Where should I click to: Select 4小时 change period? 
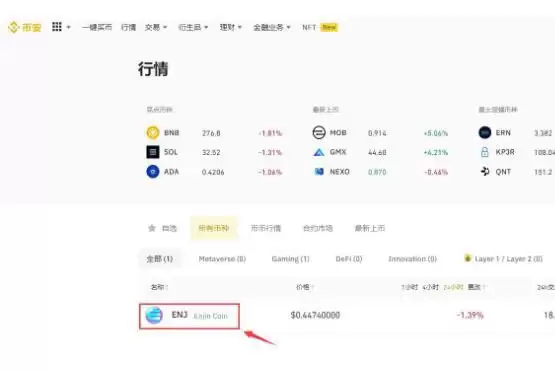click(430, 287)
